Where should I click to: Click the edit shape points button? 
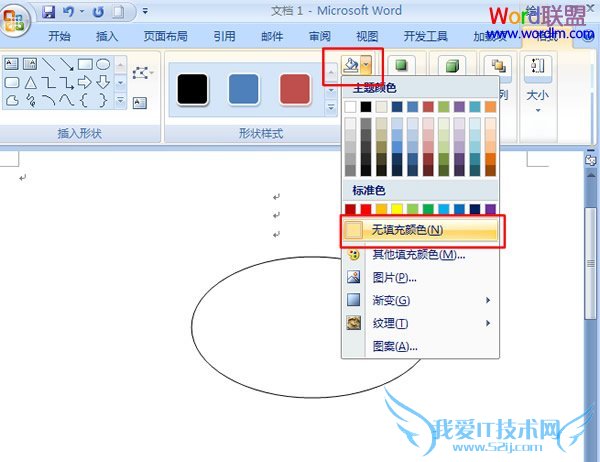tap(142, 72)
